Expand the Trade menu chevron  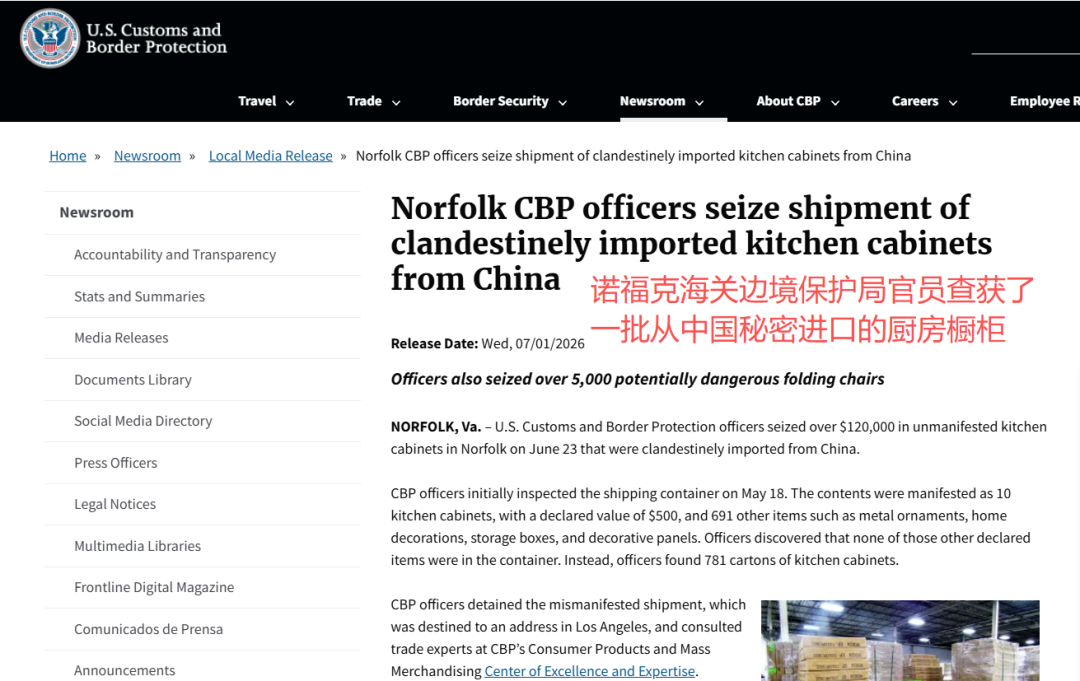(x=396, y=103)
